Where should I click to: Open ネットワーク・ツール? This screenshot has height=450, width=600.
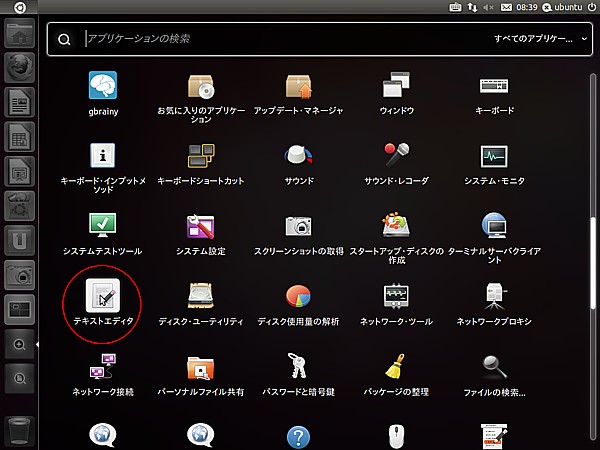tap(396, 304)
